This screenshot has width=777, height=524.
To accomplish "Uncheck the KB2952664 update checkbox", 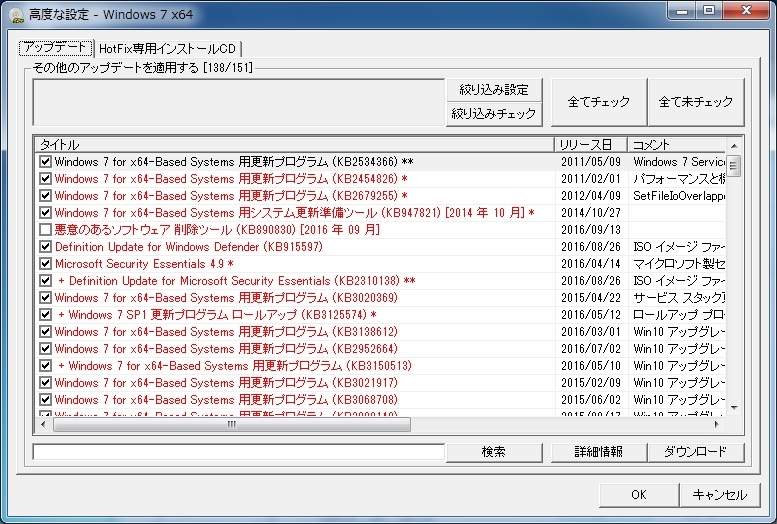I will (46, 349).
